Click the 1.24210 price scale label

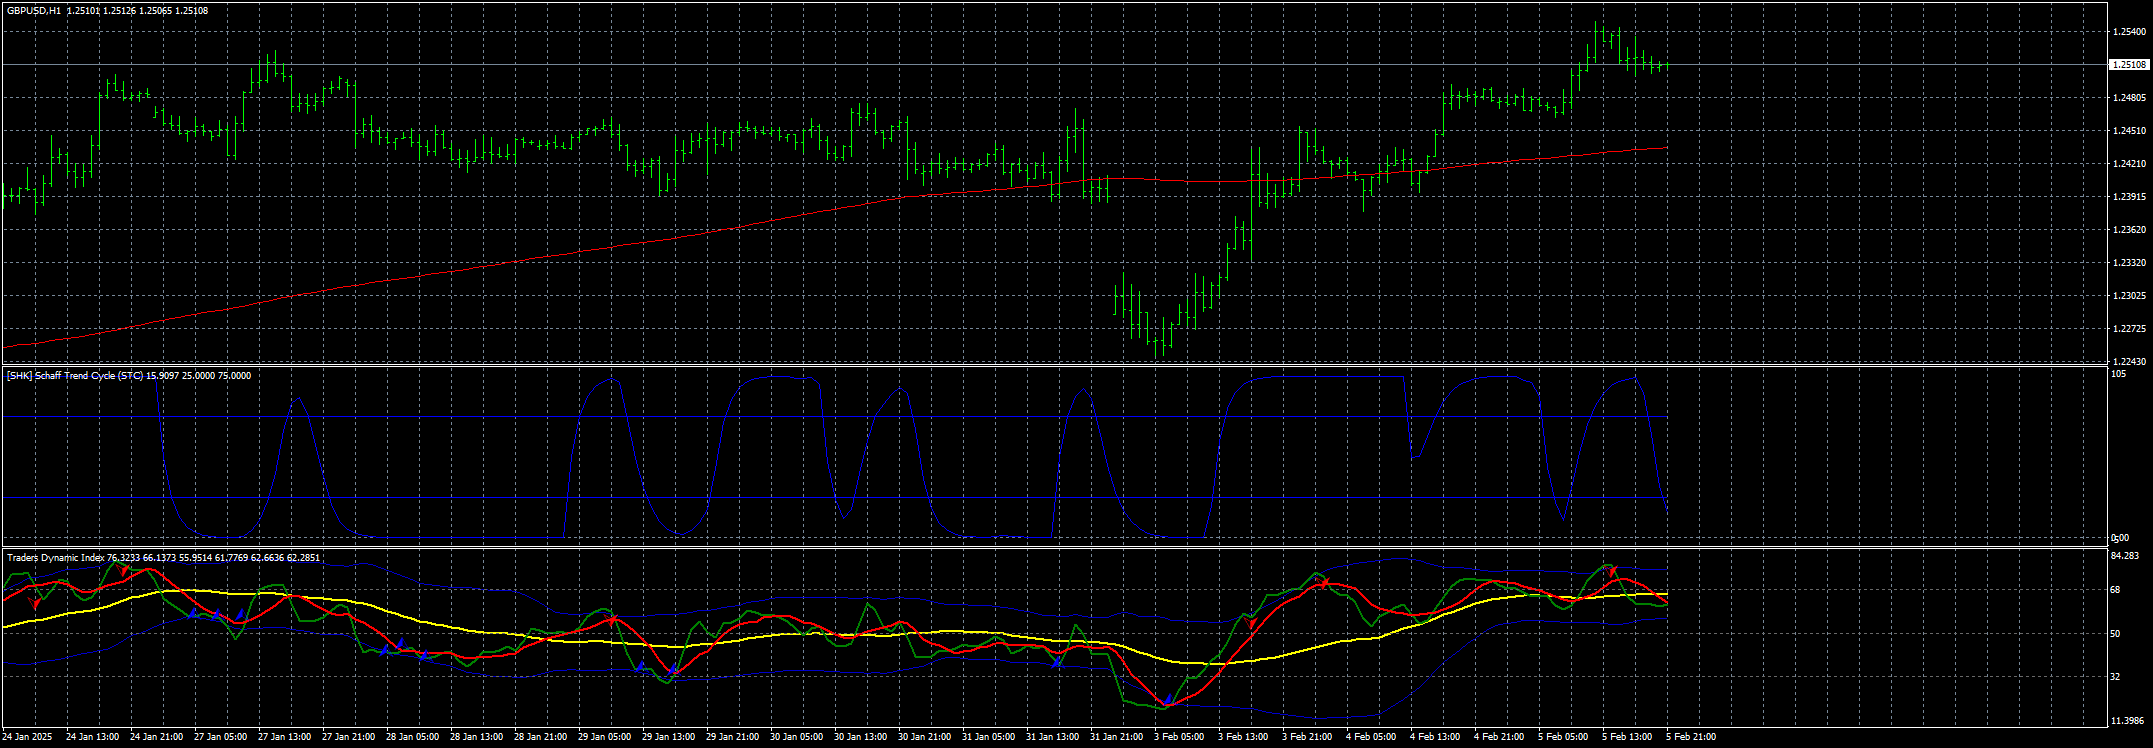(2129, 164)
